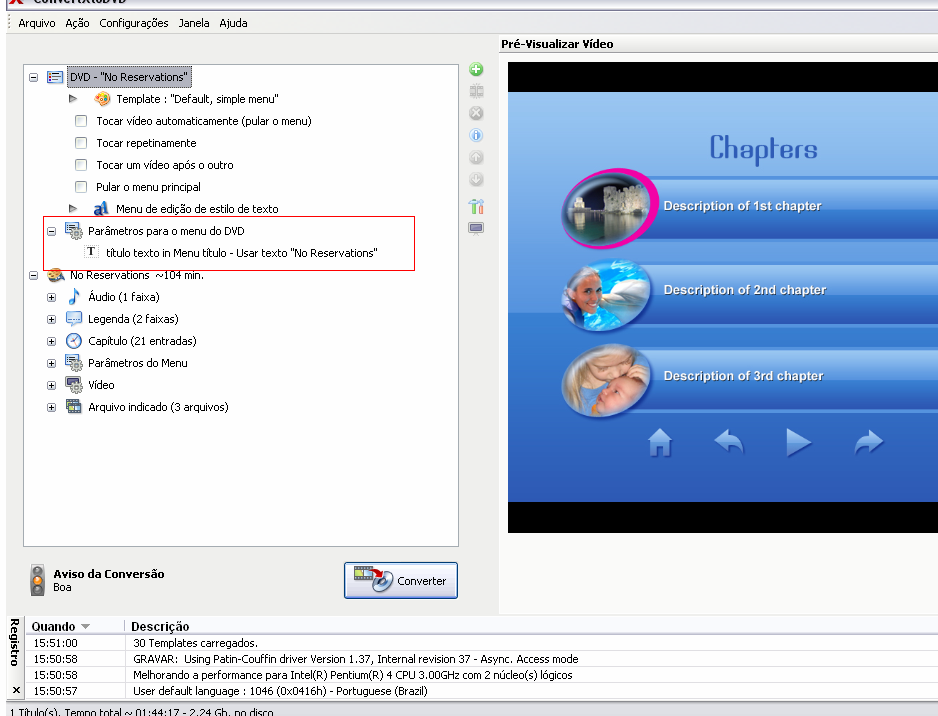The height and width of the screenshot is (716, 938).
Task: Open the Ação menu
Action: point(77,23)
